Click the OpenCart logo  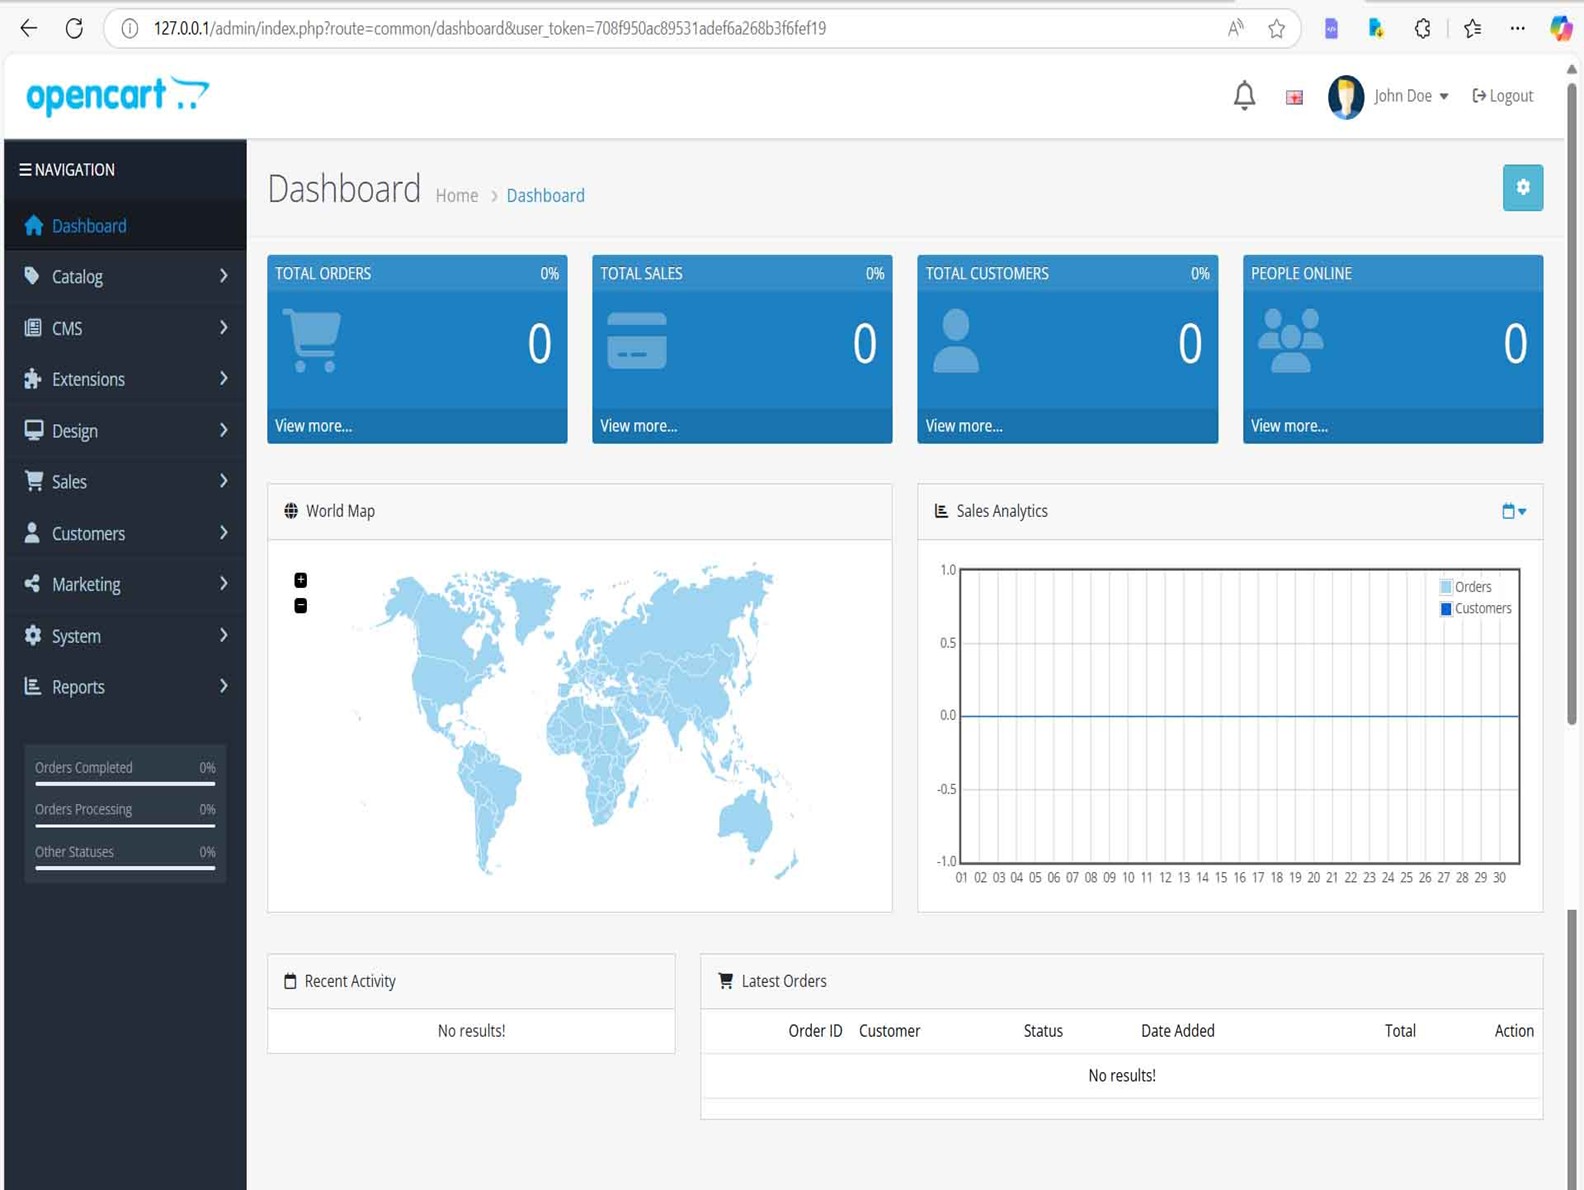pos(117,96)
